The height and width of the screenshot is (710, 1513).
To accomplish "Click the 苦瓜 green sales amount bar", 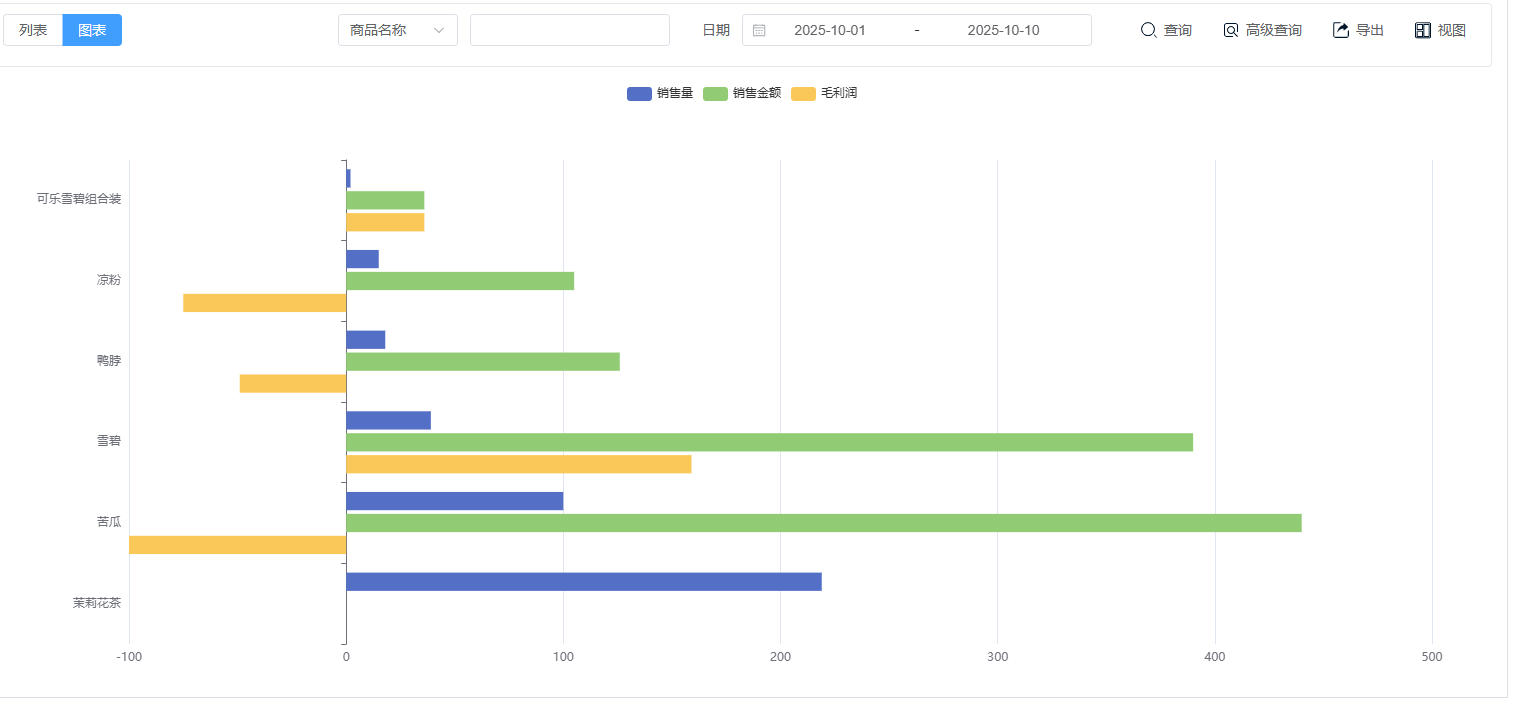I will pyautogui.click(x=823, y=523).
